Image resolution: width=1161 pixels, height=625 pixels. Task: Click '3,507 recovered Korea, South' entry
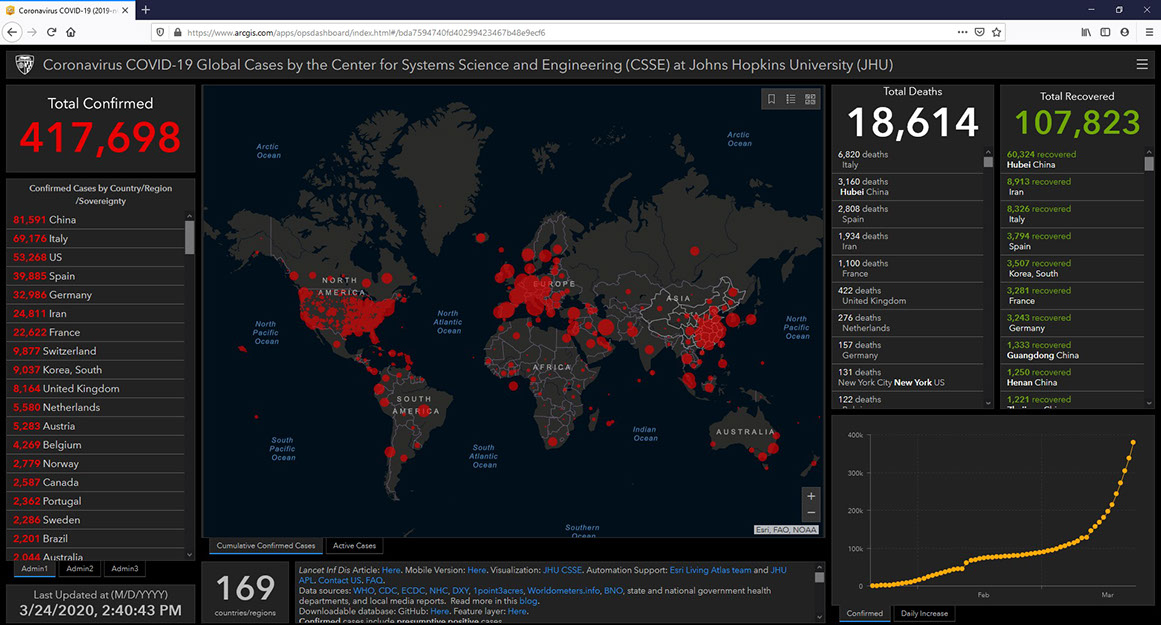coord(1072,269)
